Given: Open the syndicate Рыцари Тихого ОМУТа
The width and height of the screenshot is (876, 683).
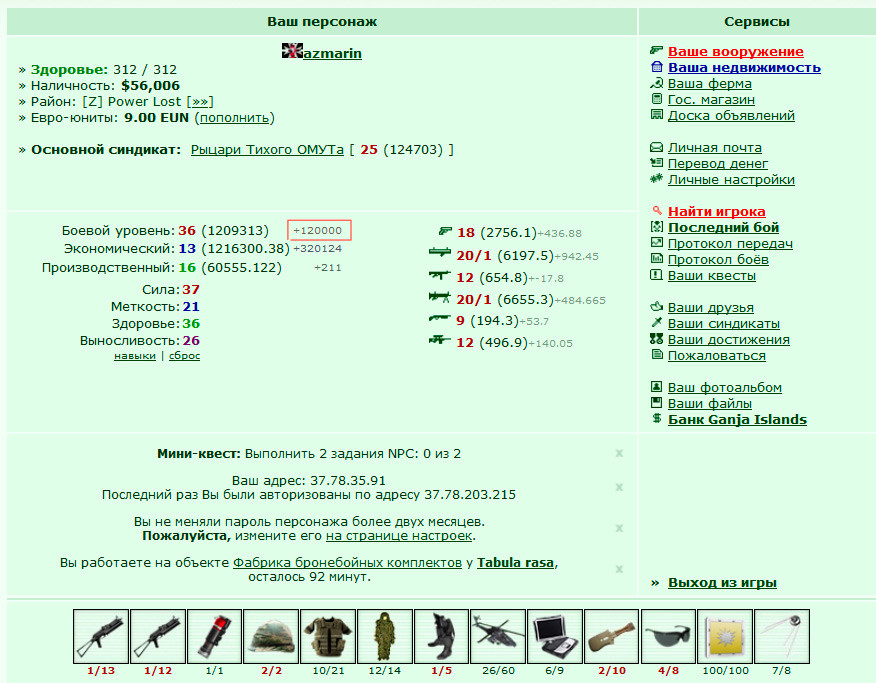Looking at the screenshot, I should coord(267,150).
